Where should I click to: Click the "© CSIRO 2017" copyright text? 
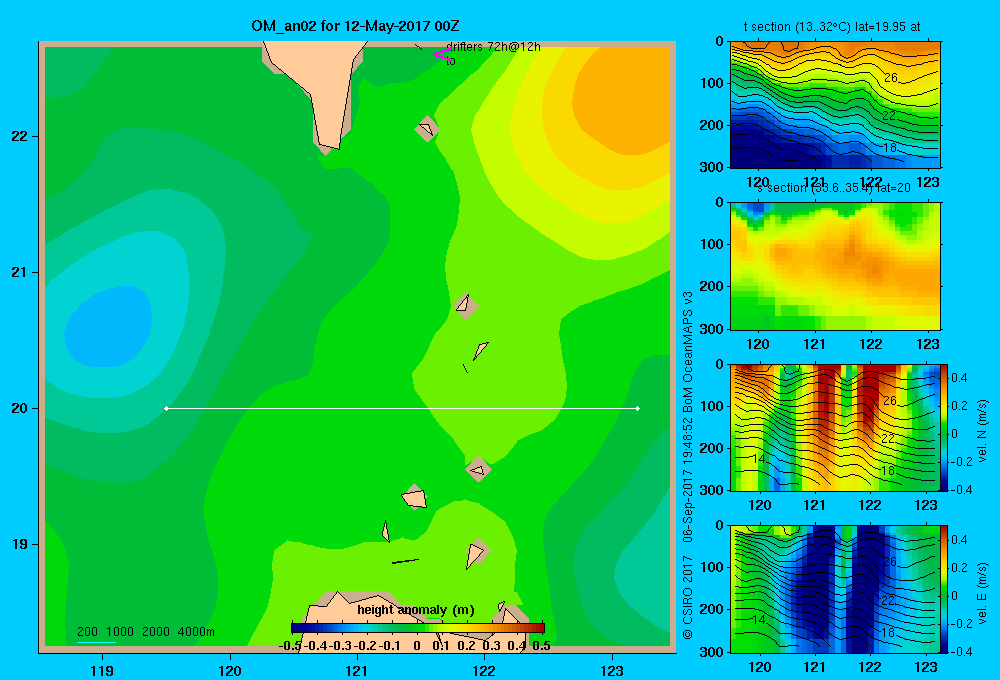click(688, 596)
